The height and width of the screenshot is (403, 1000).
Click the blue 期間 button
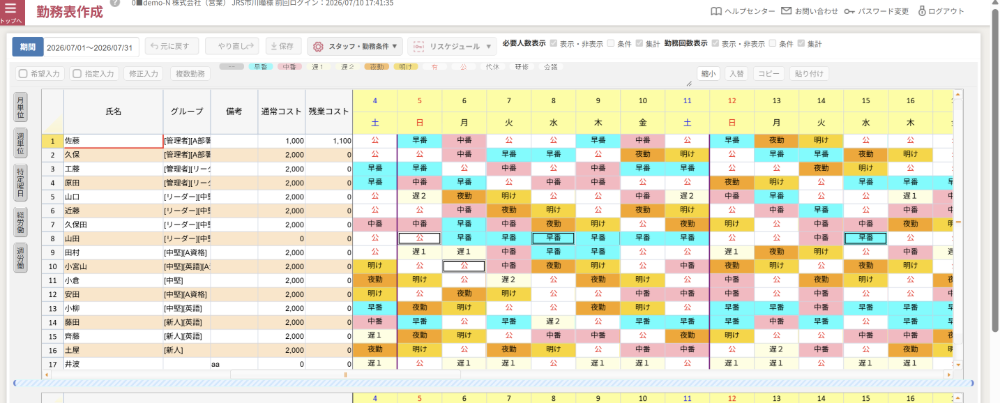click(x=27, y=47)
